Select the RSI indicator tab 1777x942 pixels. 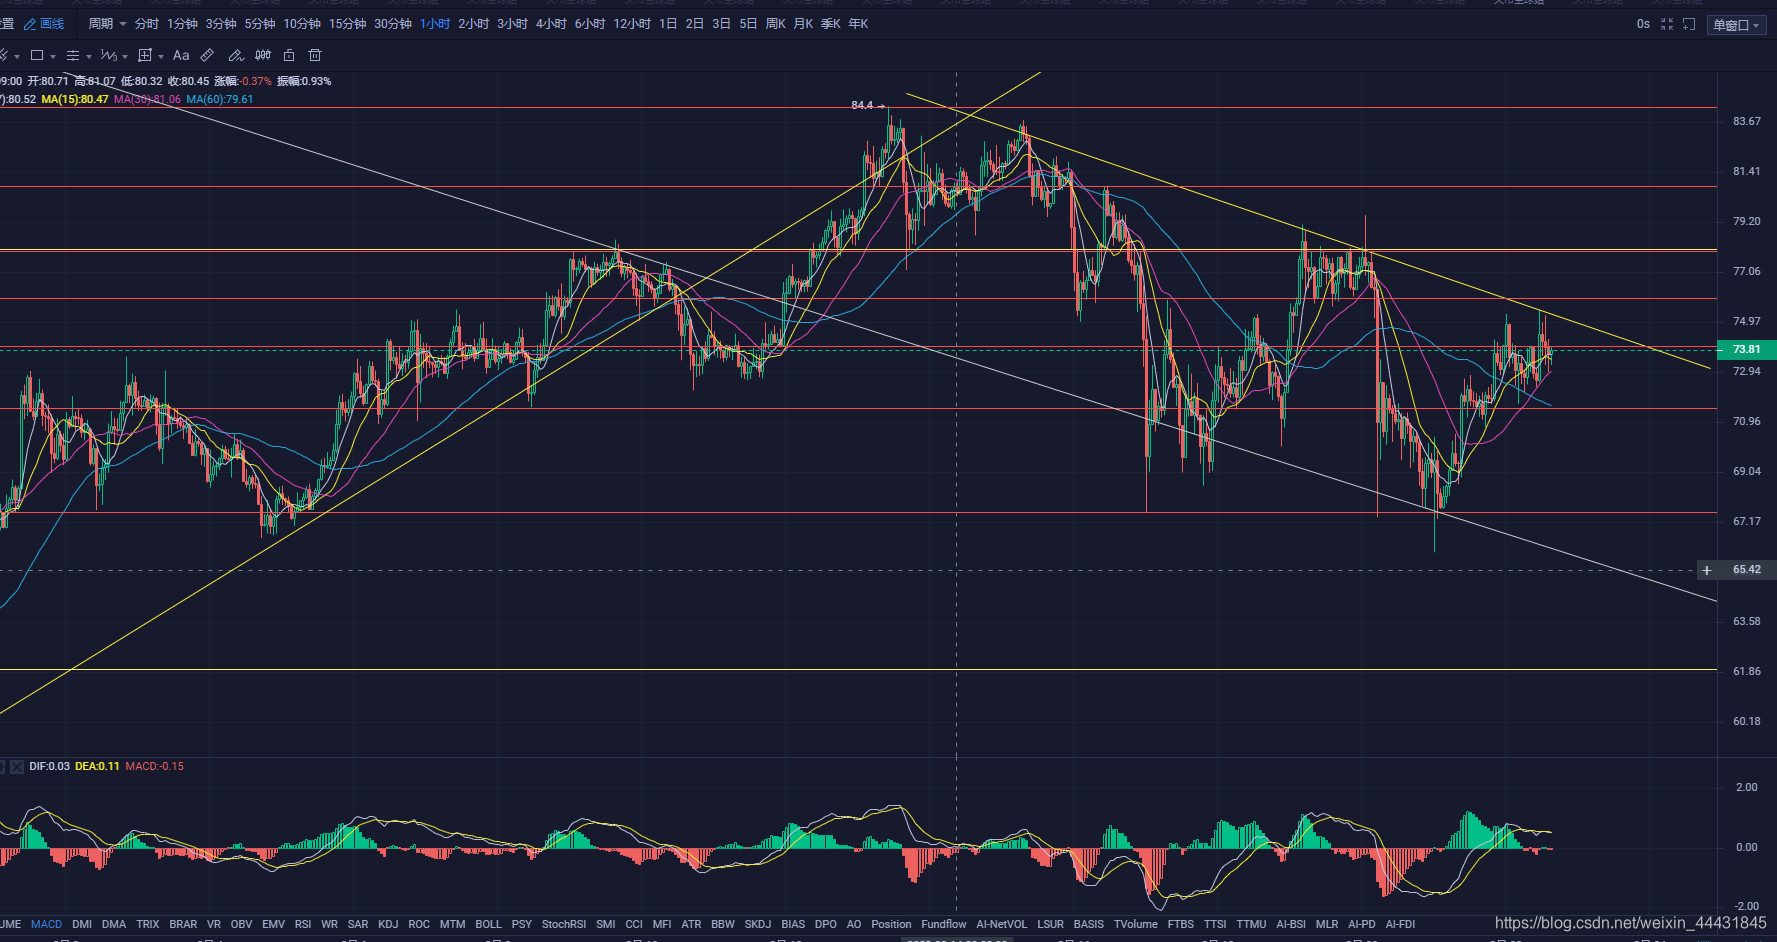303,925
